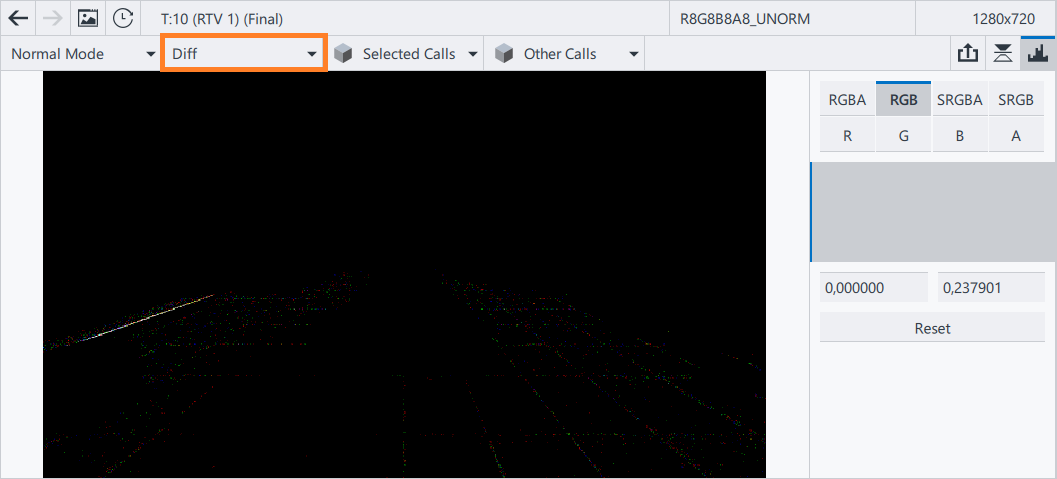Click the 1280x720 resolution label
The height and width of the screenshot is (479, 1057).
tap(1004, 19)
